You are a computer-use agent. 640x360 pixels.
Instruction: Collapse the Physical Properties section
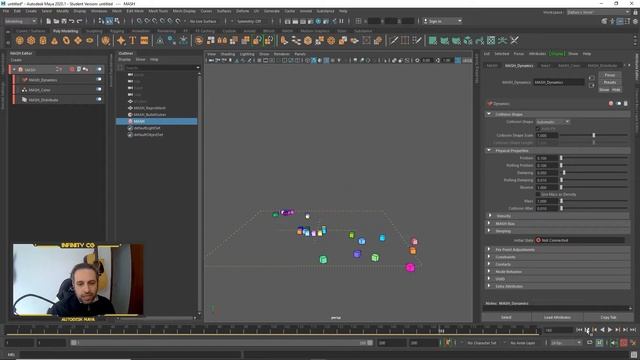pos(489,151)
